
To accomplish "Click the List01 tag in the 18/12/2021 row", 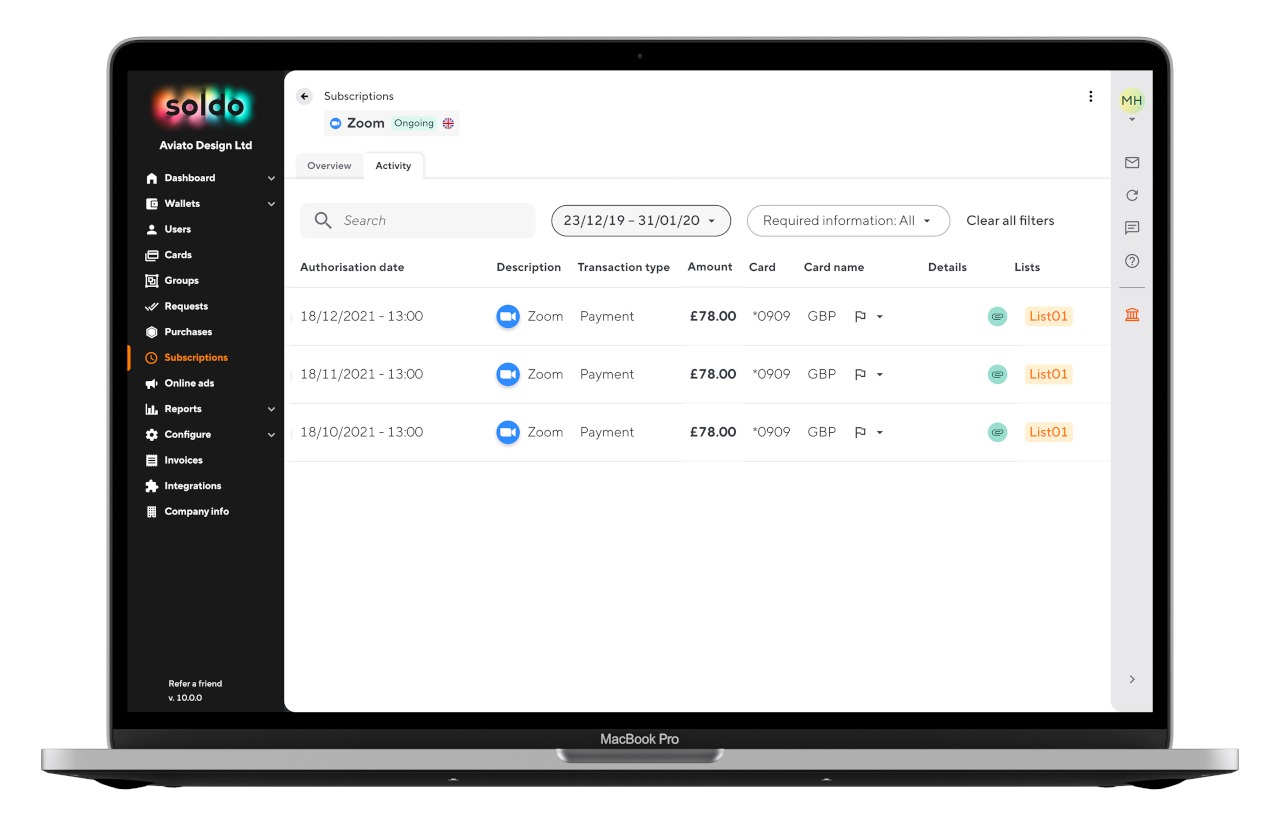I will (1048, 316).
